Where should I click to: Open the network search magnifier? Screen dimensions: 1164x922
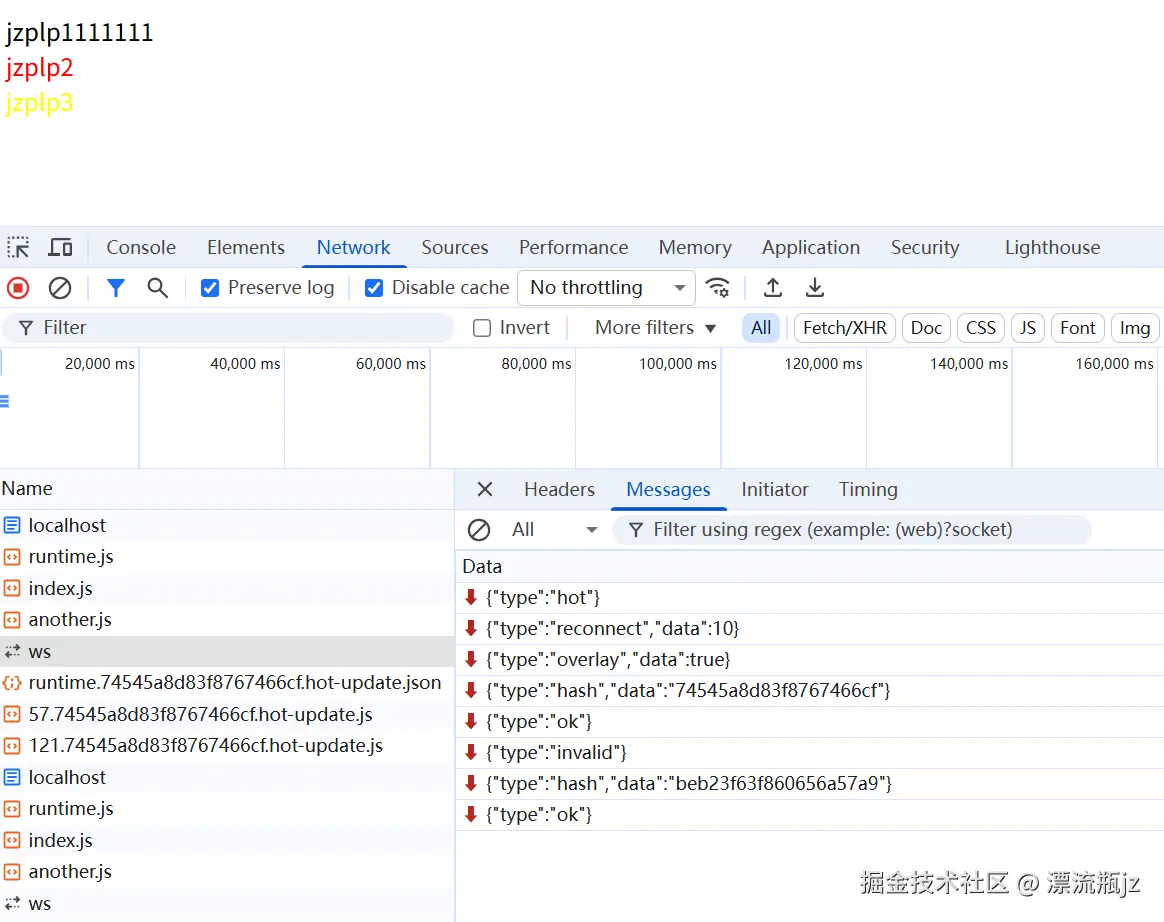click(x=157, y=287)
